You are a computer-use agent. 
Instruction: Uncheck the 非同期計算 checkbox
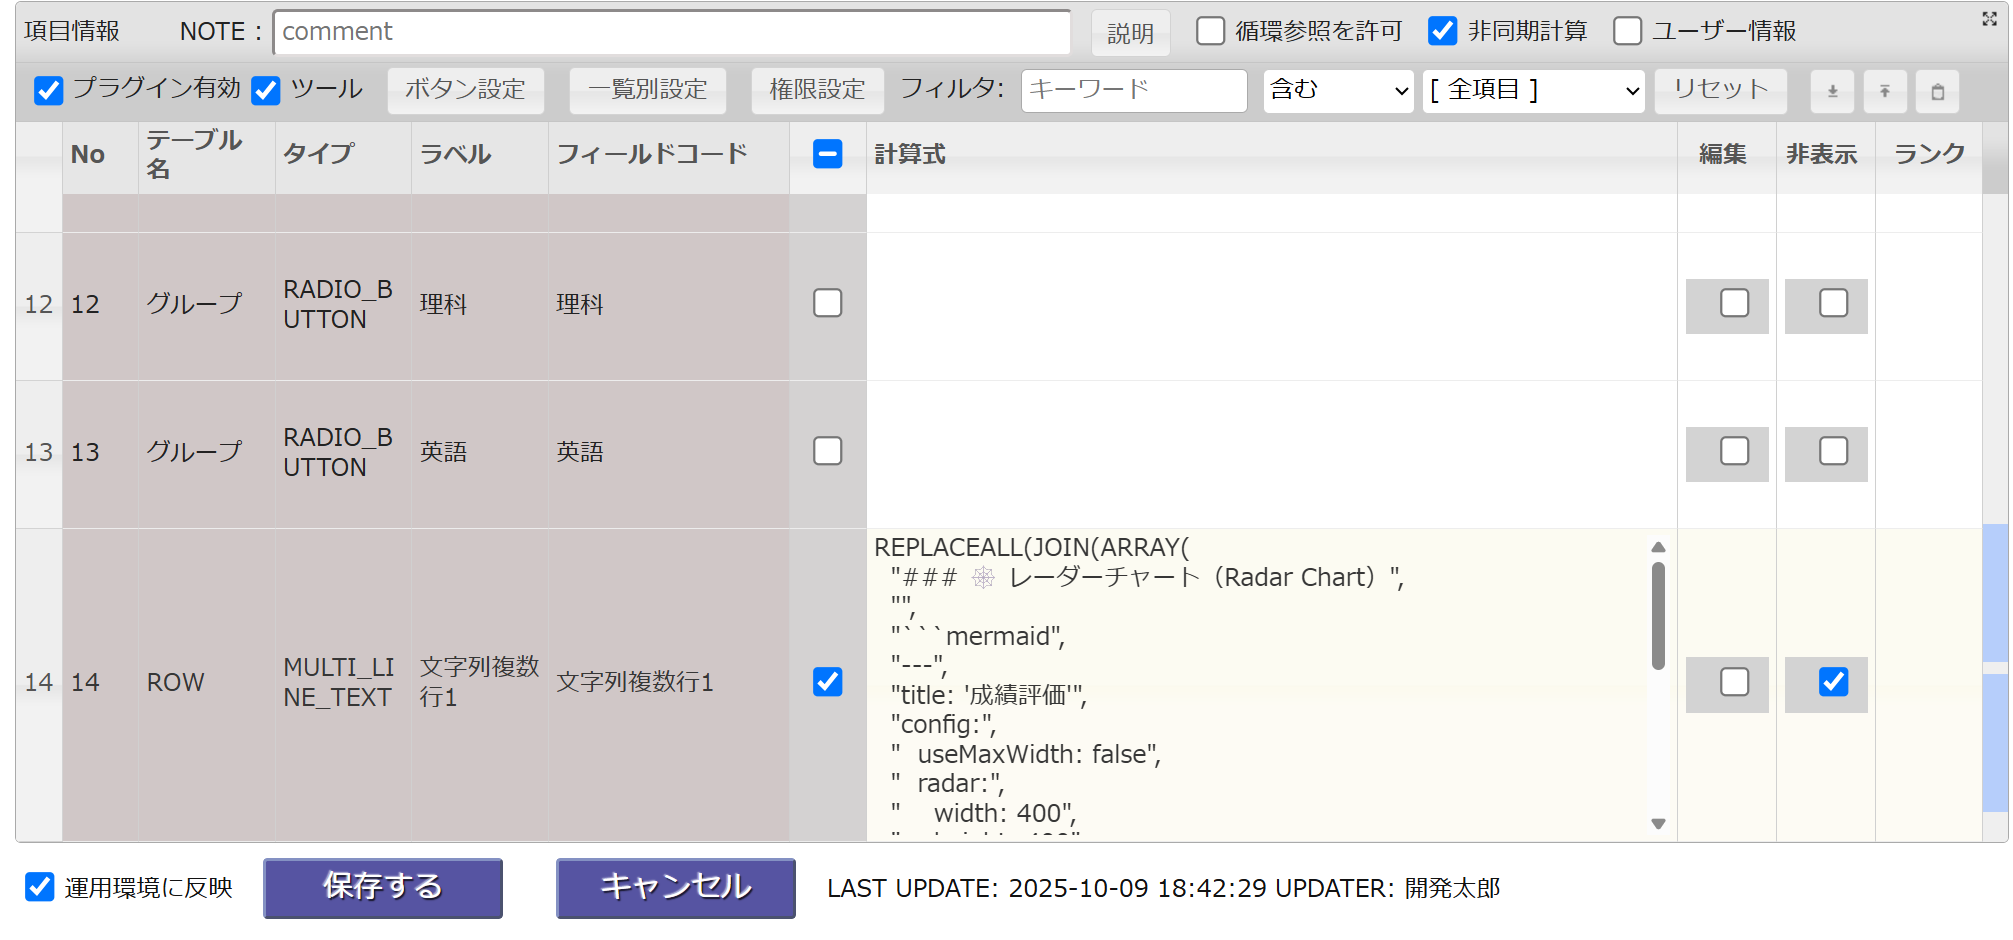[1442, 31]
